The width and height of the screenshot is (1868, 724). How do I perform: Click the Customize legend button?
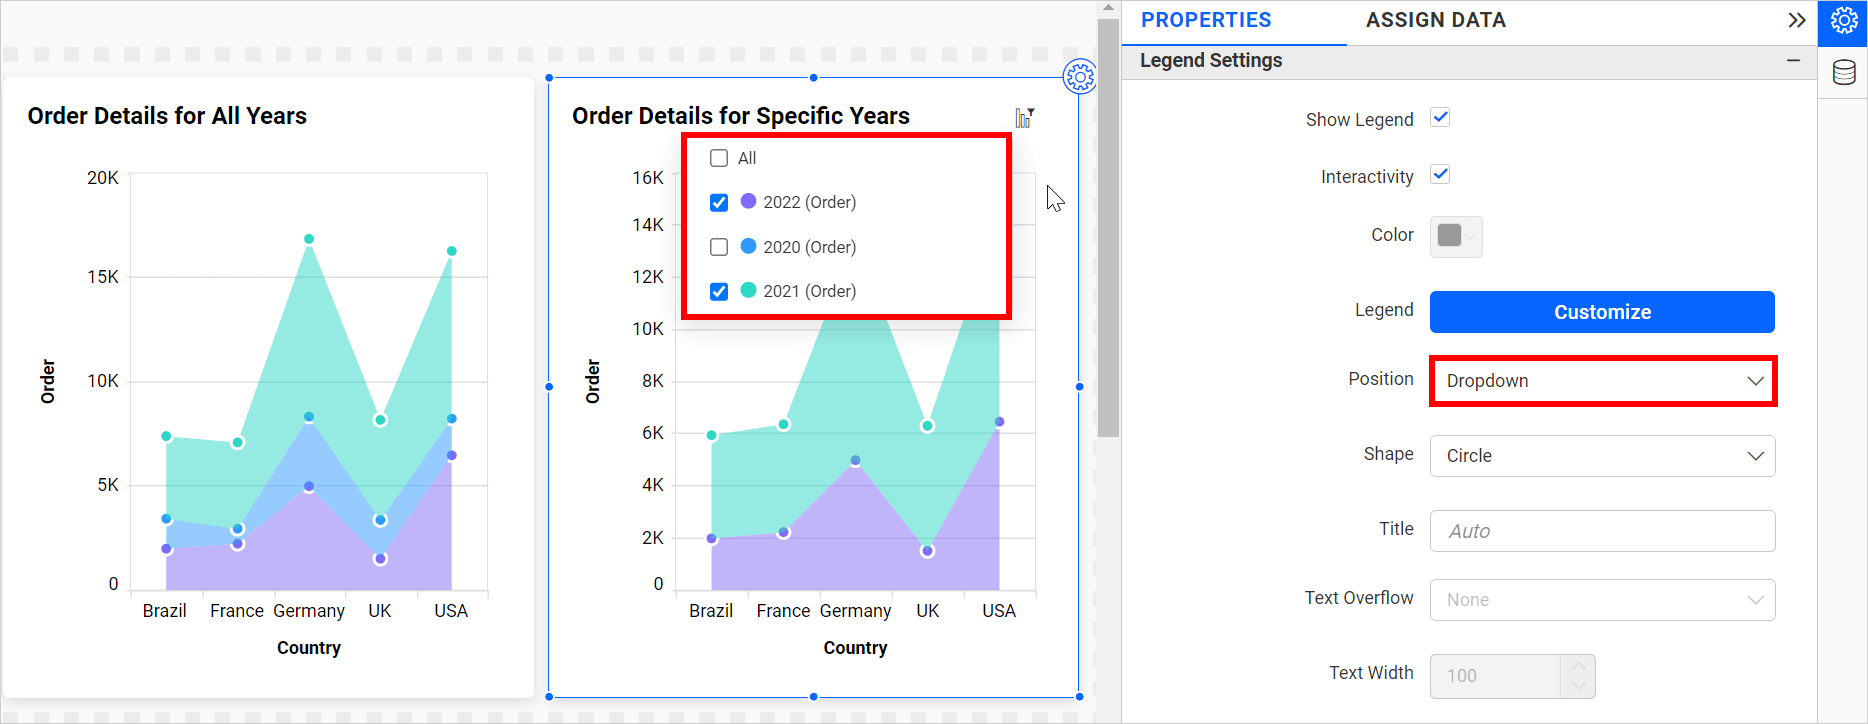tap(1602, 312)
